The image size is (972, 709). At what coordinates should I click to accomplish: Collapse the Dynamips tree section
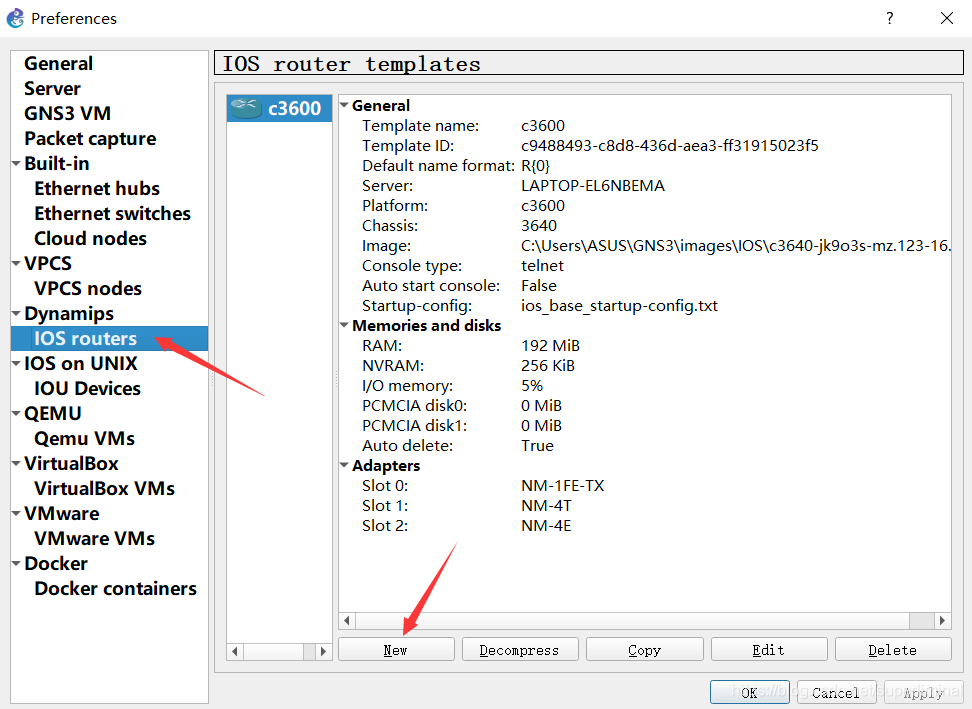pyautogui.click(x=16, y=314)
